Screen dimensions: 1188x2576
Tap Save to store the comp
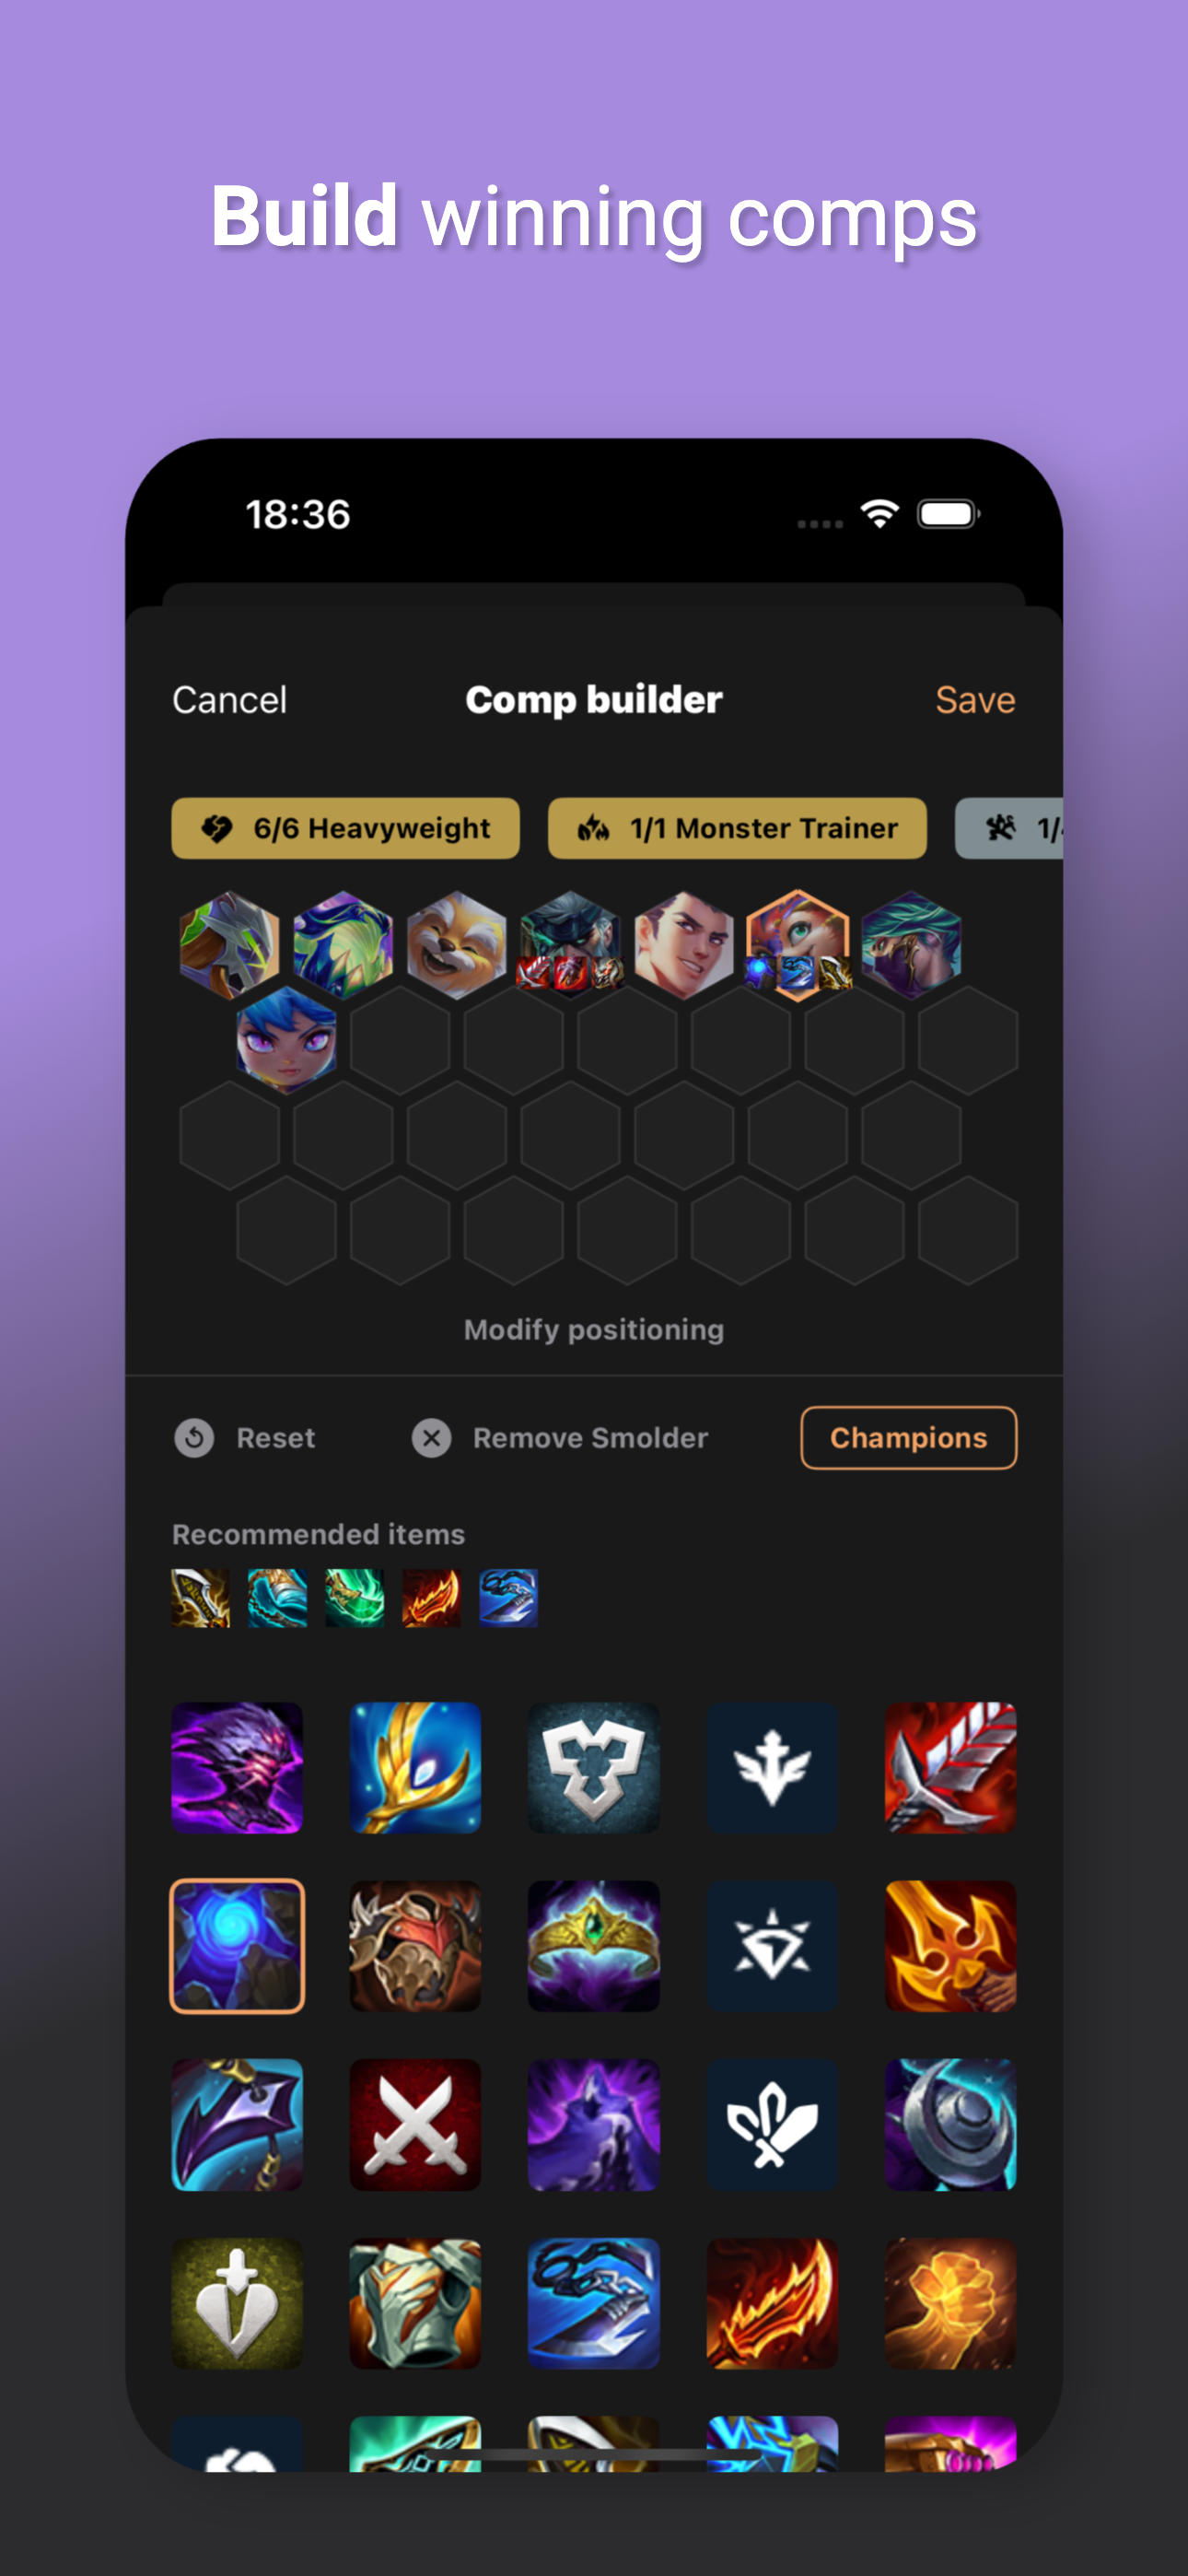pos(975,699)
